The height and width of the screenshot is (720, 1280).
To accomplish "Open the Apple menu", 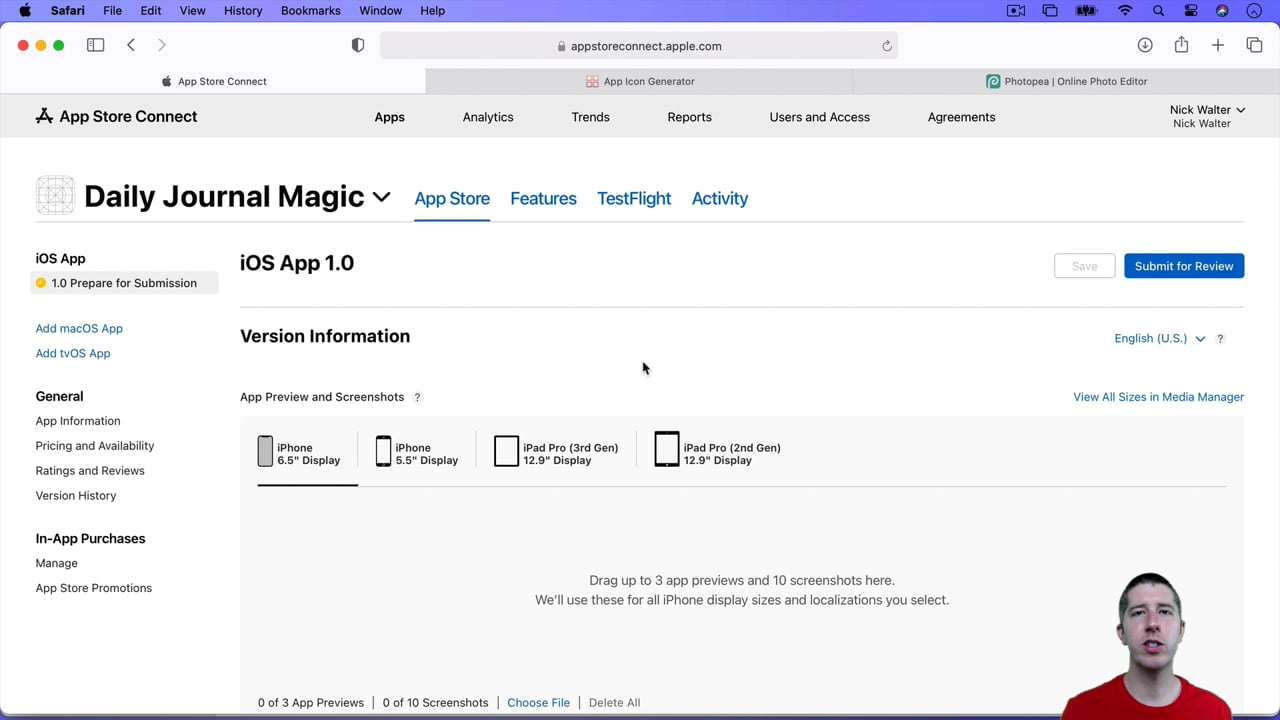I will (25, 10).
